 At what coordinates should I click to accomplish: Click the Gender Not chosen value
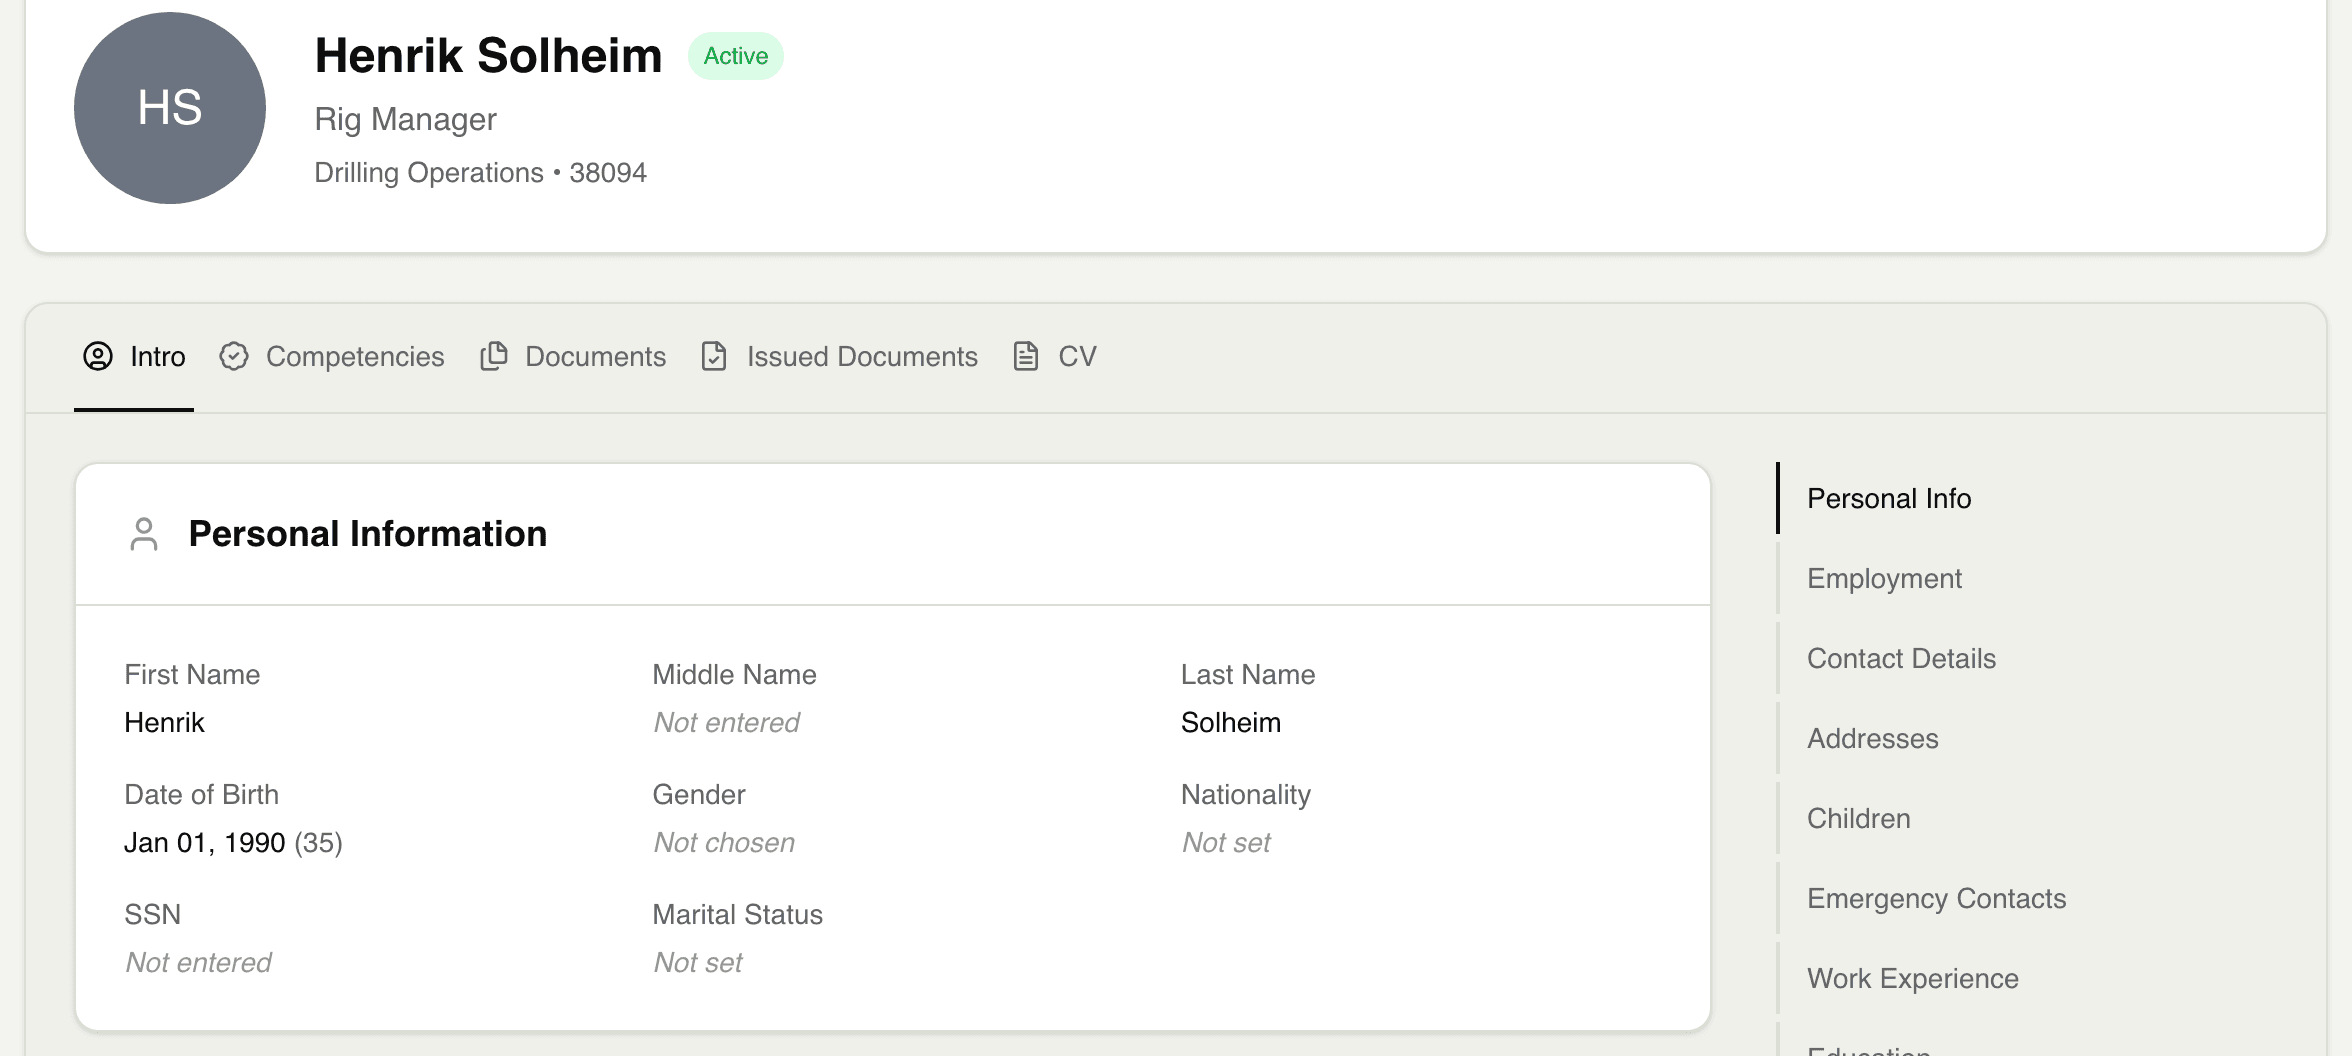coord(724,842)
